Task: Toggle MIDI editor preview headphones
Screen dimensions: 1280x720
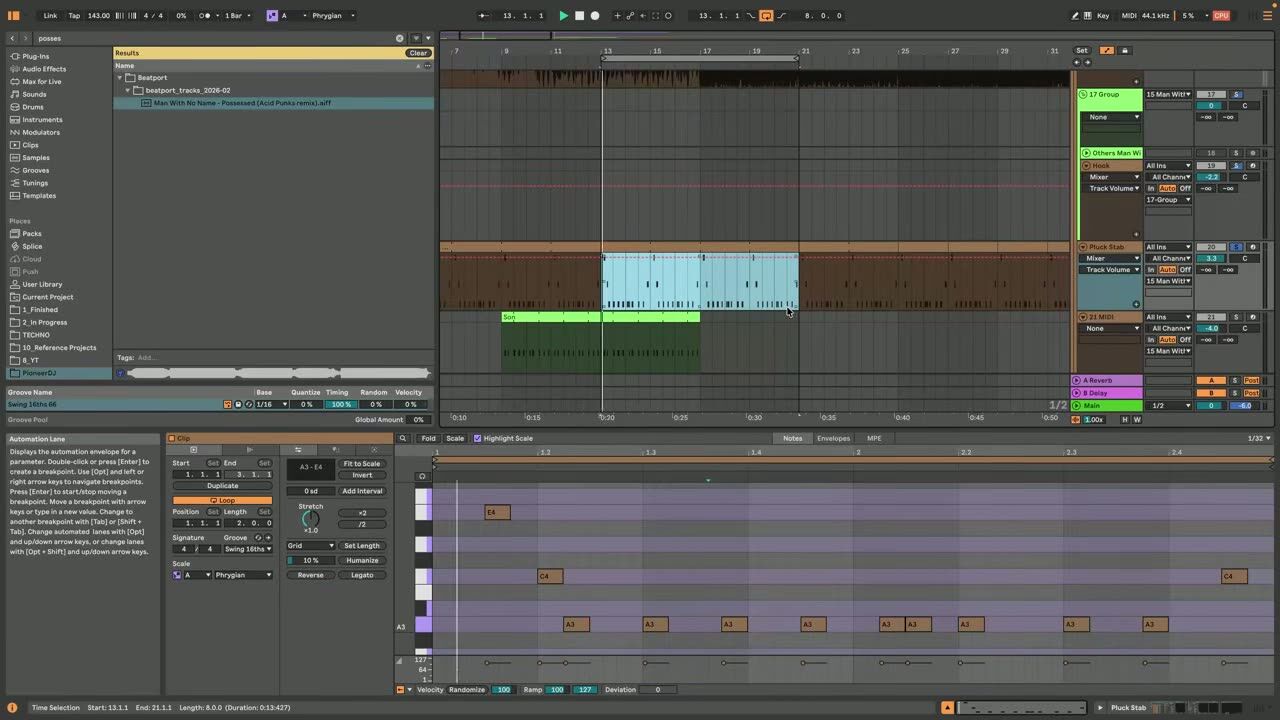Action: tap(422, 476)
